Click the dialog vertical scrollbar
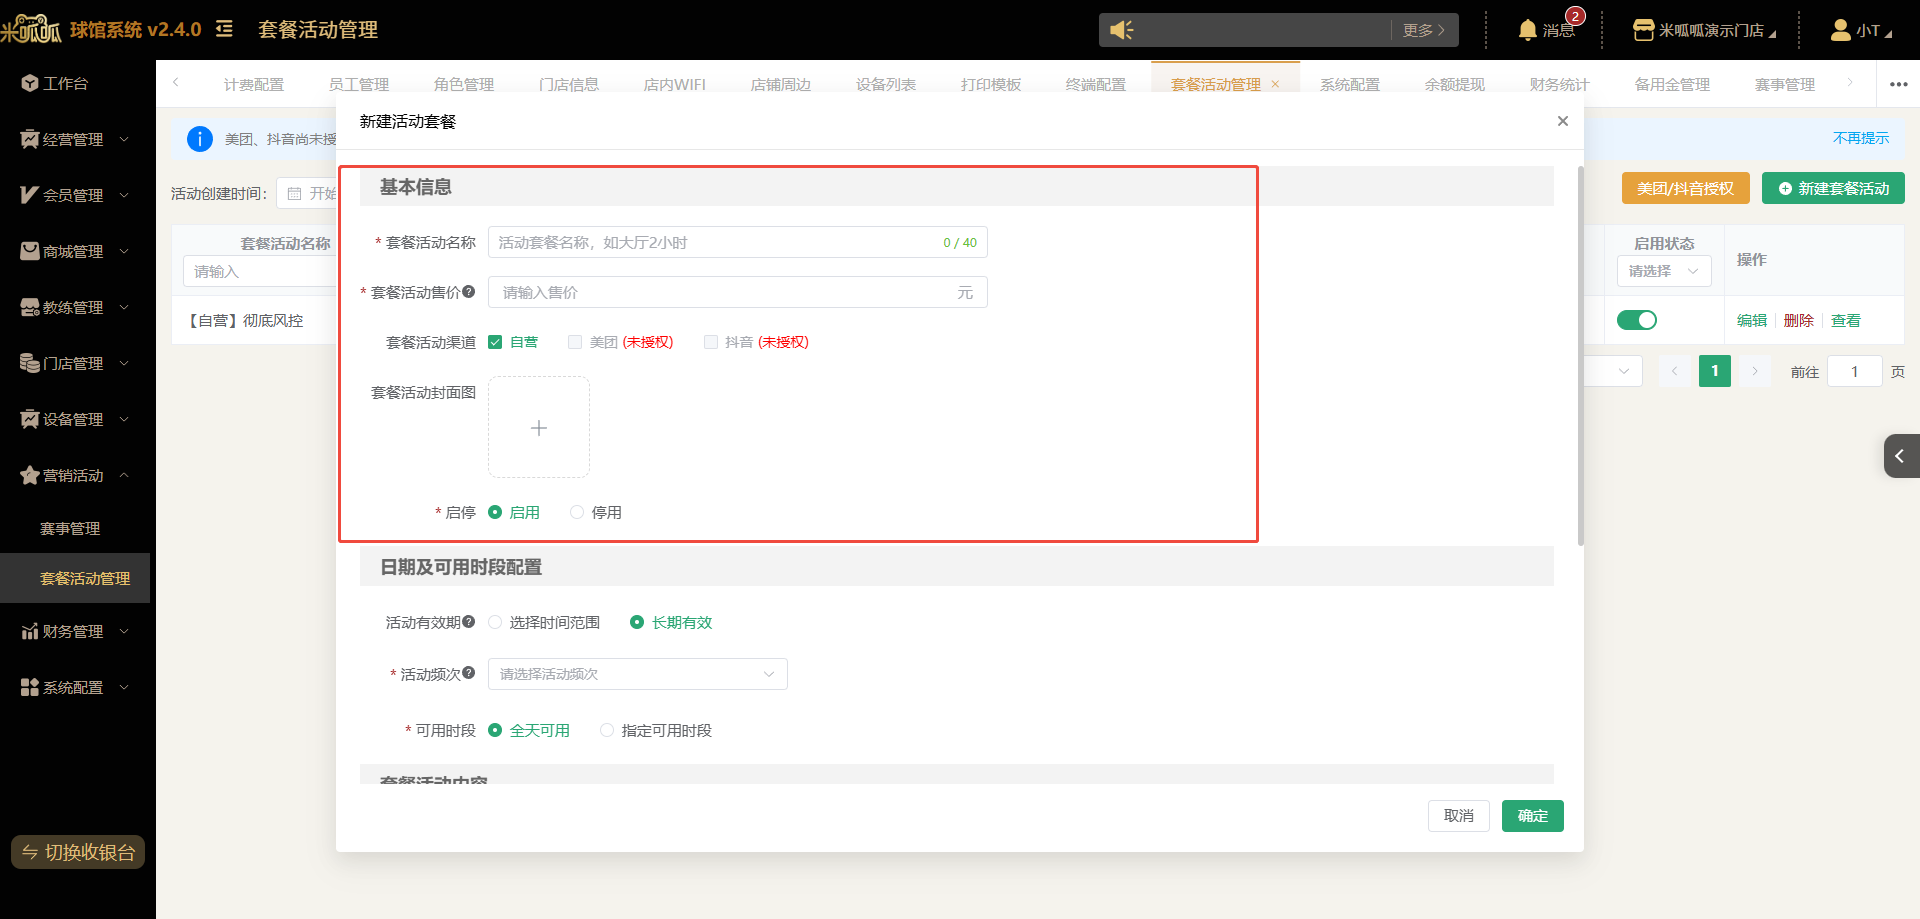 1581,356
